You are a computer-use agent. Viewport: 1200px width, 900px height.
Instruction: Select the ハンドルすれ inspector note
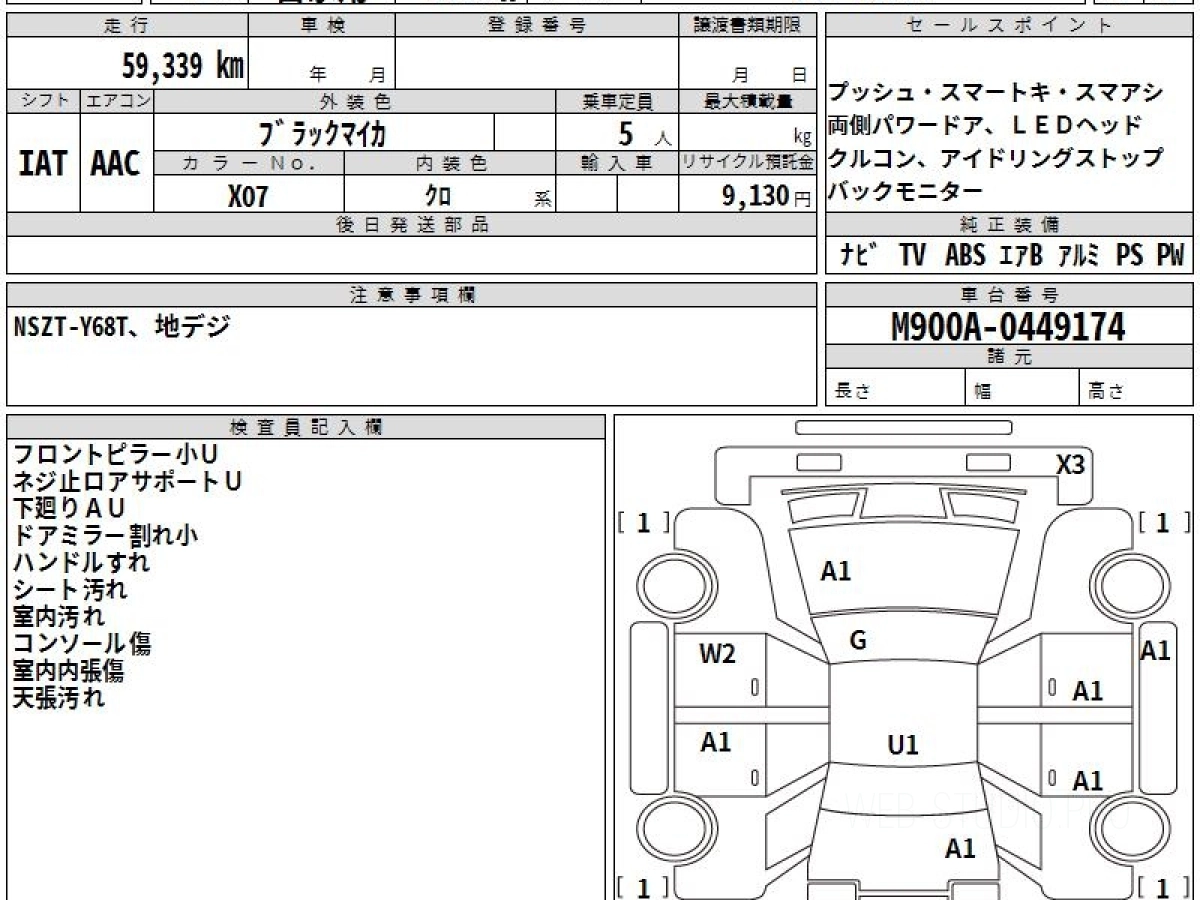click(81, 563)
